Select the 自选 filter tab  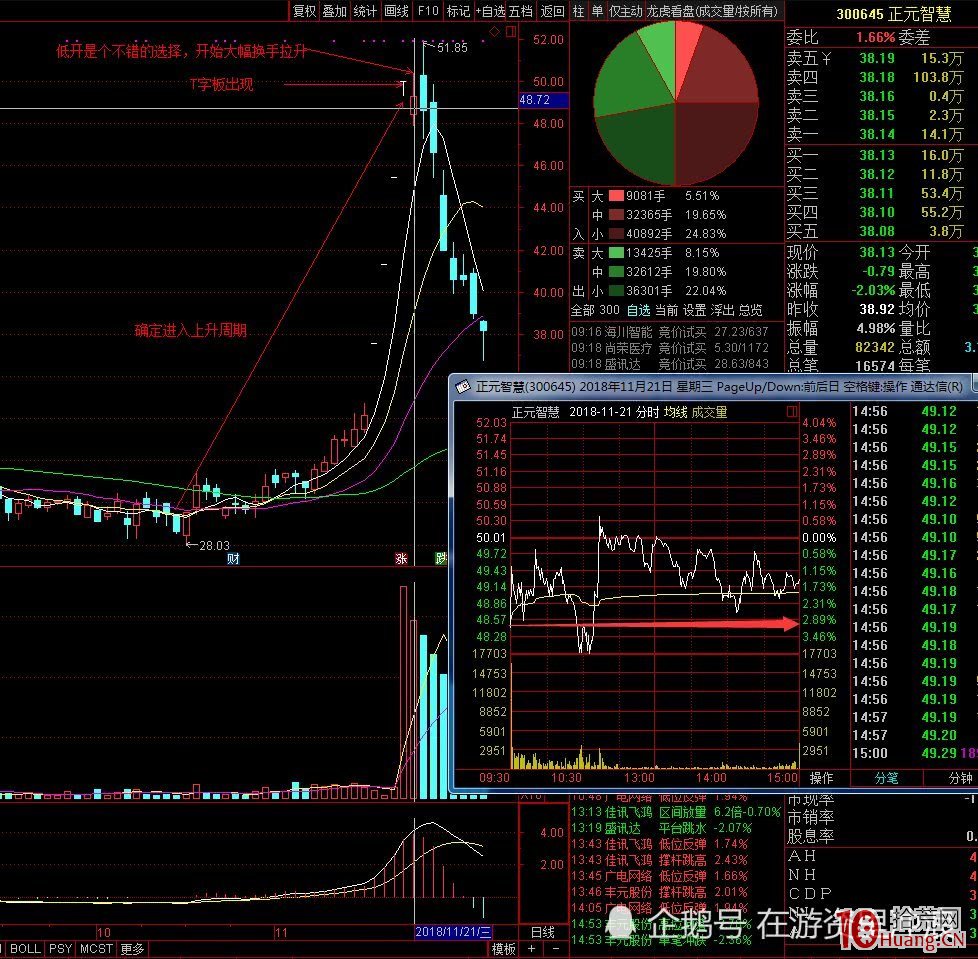[638, 310]
